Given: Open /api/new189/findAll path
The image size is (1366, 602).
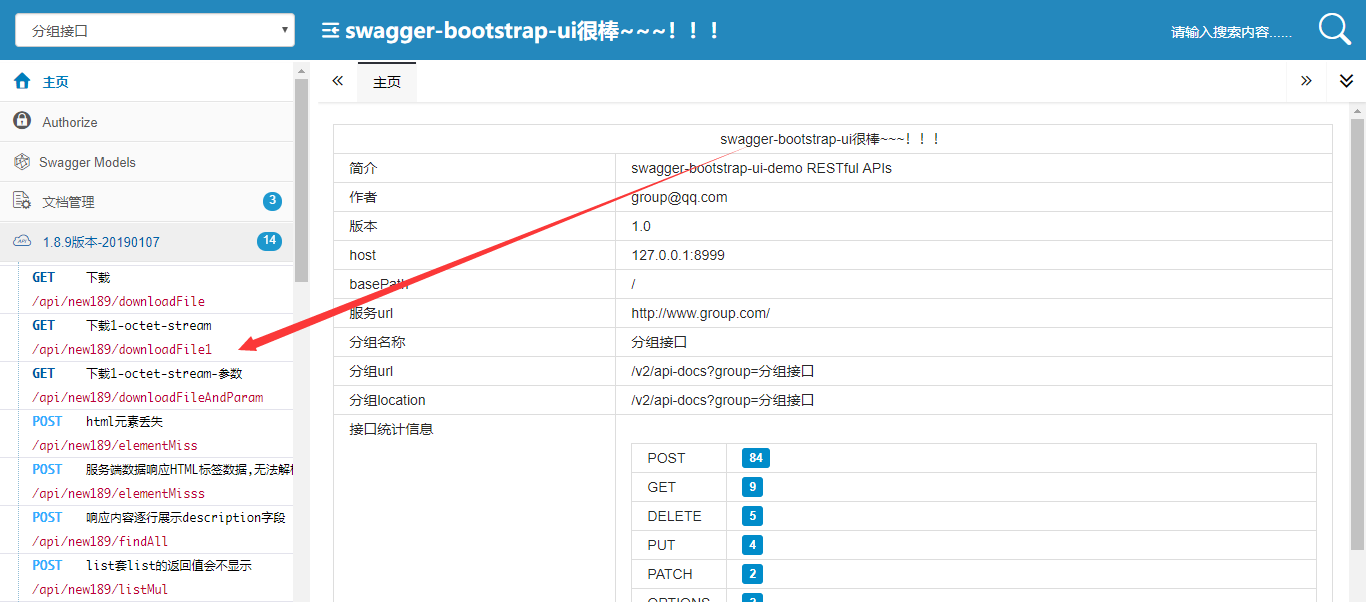Looking at the screenshot, I should tap(100, 541).
